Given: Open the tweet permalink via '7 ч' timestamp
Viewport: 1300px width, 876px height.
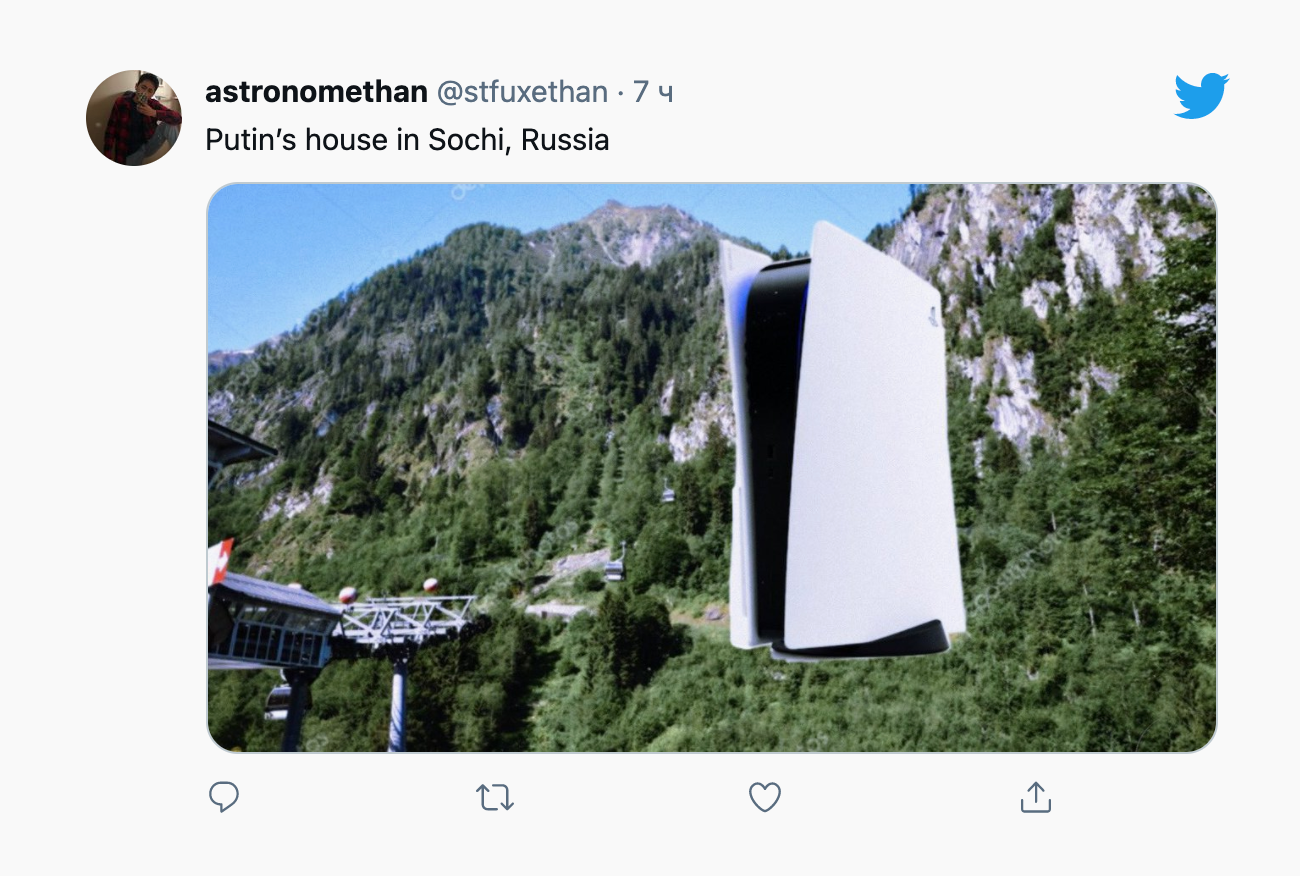Looking at the screenshot, I should point(653,92).
